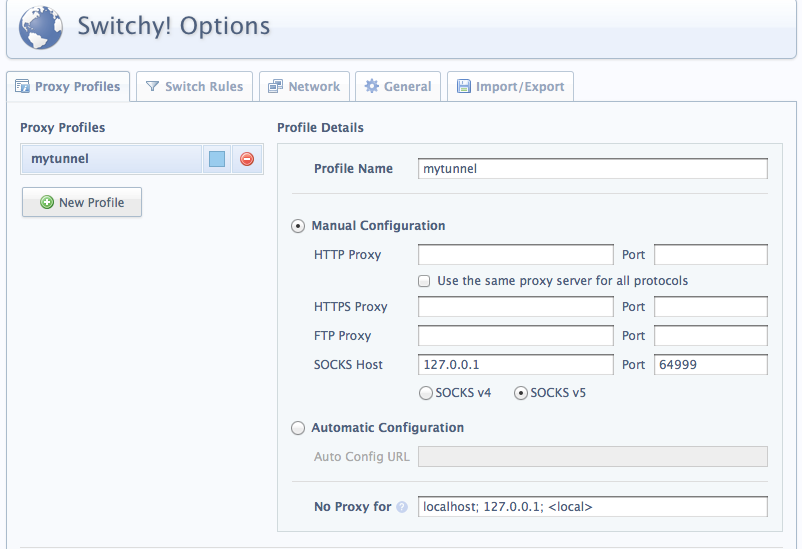Choose SOCKS v4 option
802x549 pixels.
(426, 393)
